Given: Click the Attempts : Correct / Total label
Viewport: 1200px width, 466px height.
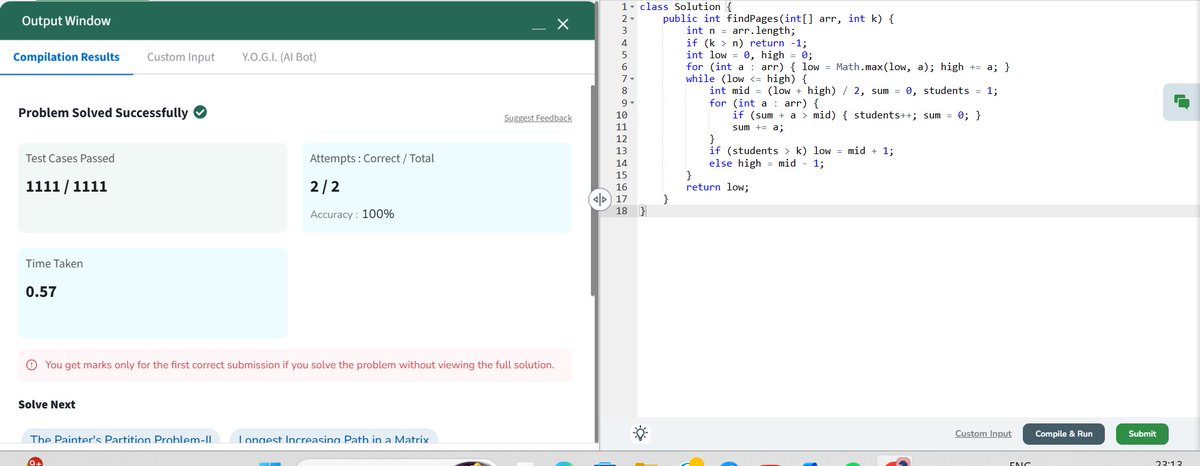Looking at the screenshot, I should (x=372, y=158).
